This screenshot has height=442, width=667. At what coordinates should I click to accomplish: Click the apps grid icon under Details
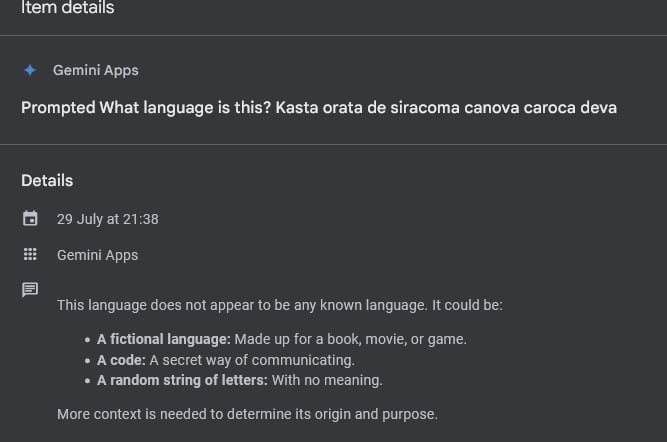click(30, 255)
